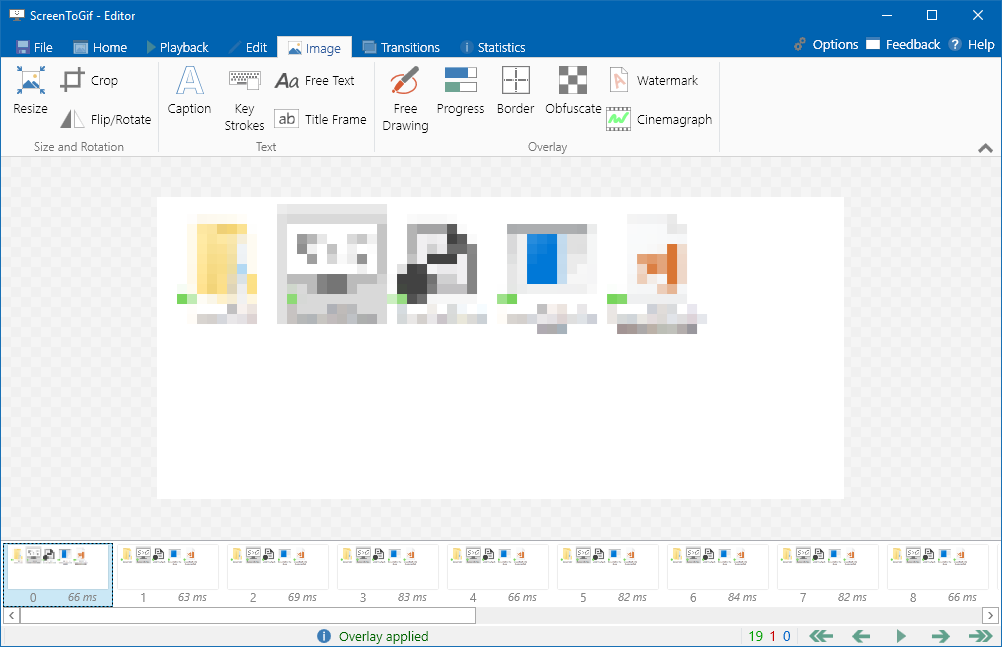Click the '69 ms' delay of frame 2
1002x647 pixels.
click(302, 597)
